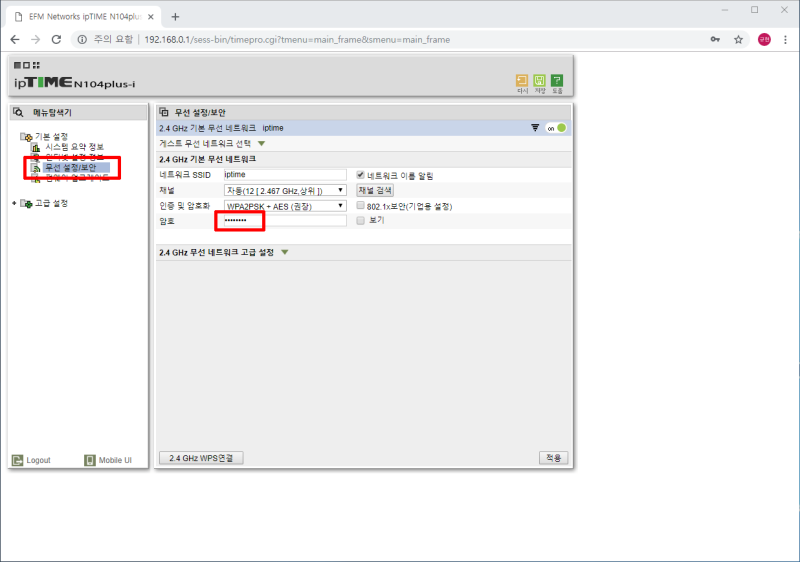This screenshot has width=800, height=562.
Task: Go back with the browser back arrow
Action: [x=15, y=40]
